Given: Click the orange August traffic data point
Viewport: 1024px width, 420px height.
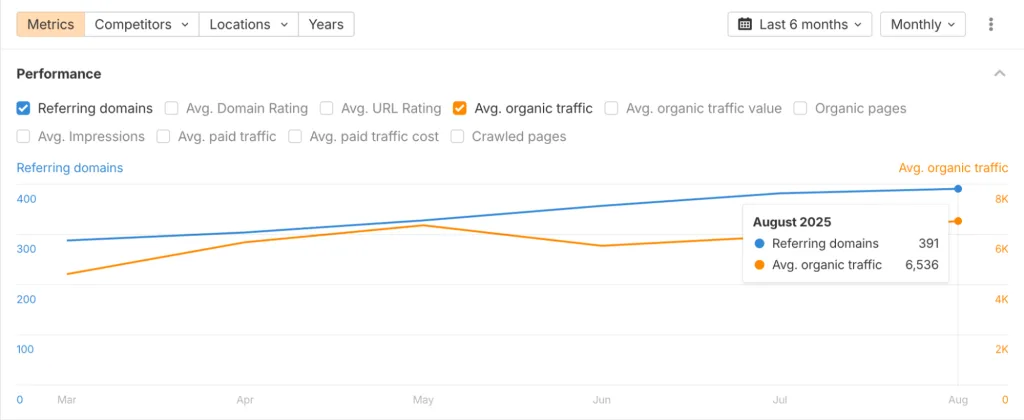Looking at the screenshot, I should (x=958, y=221).
